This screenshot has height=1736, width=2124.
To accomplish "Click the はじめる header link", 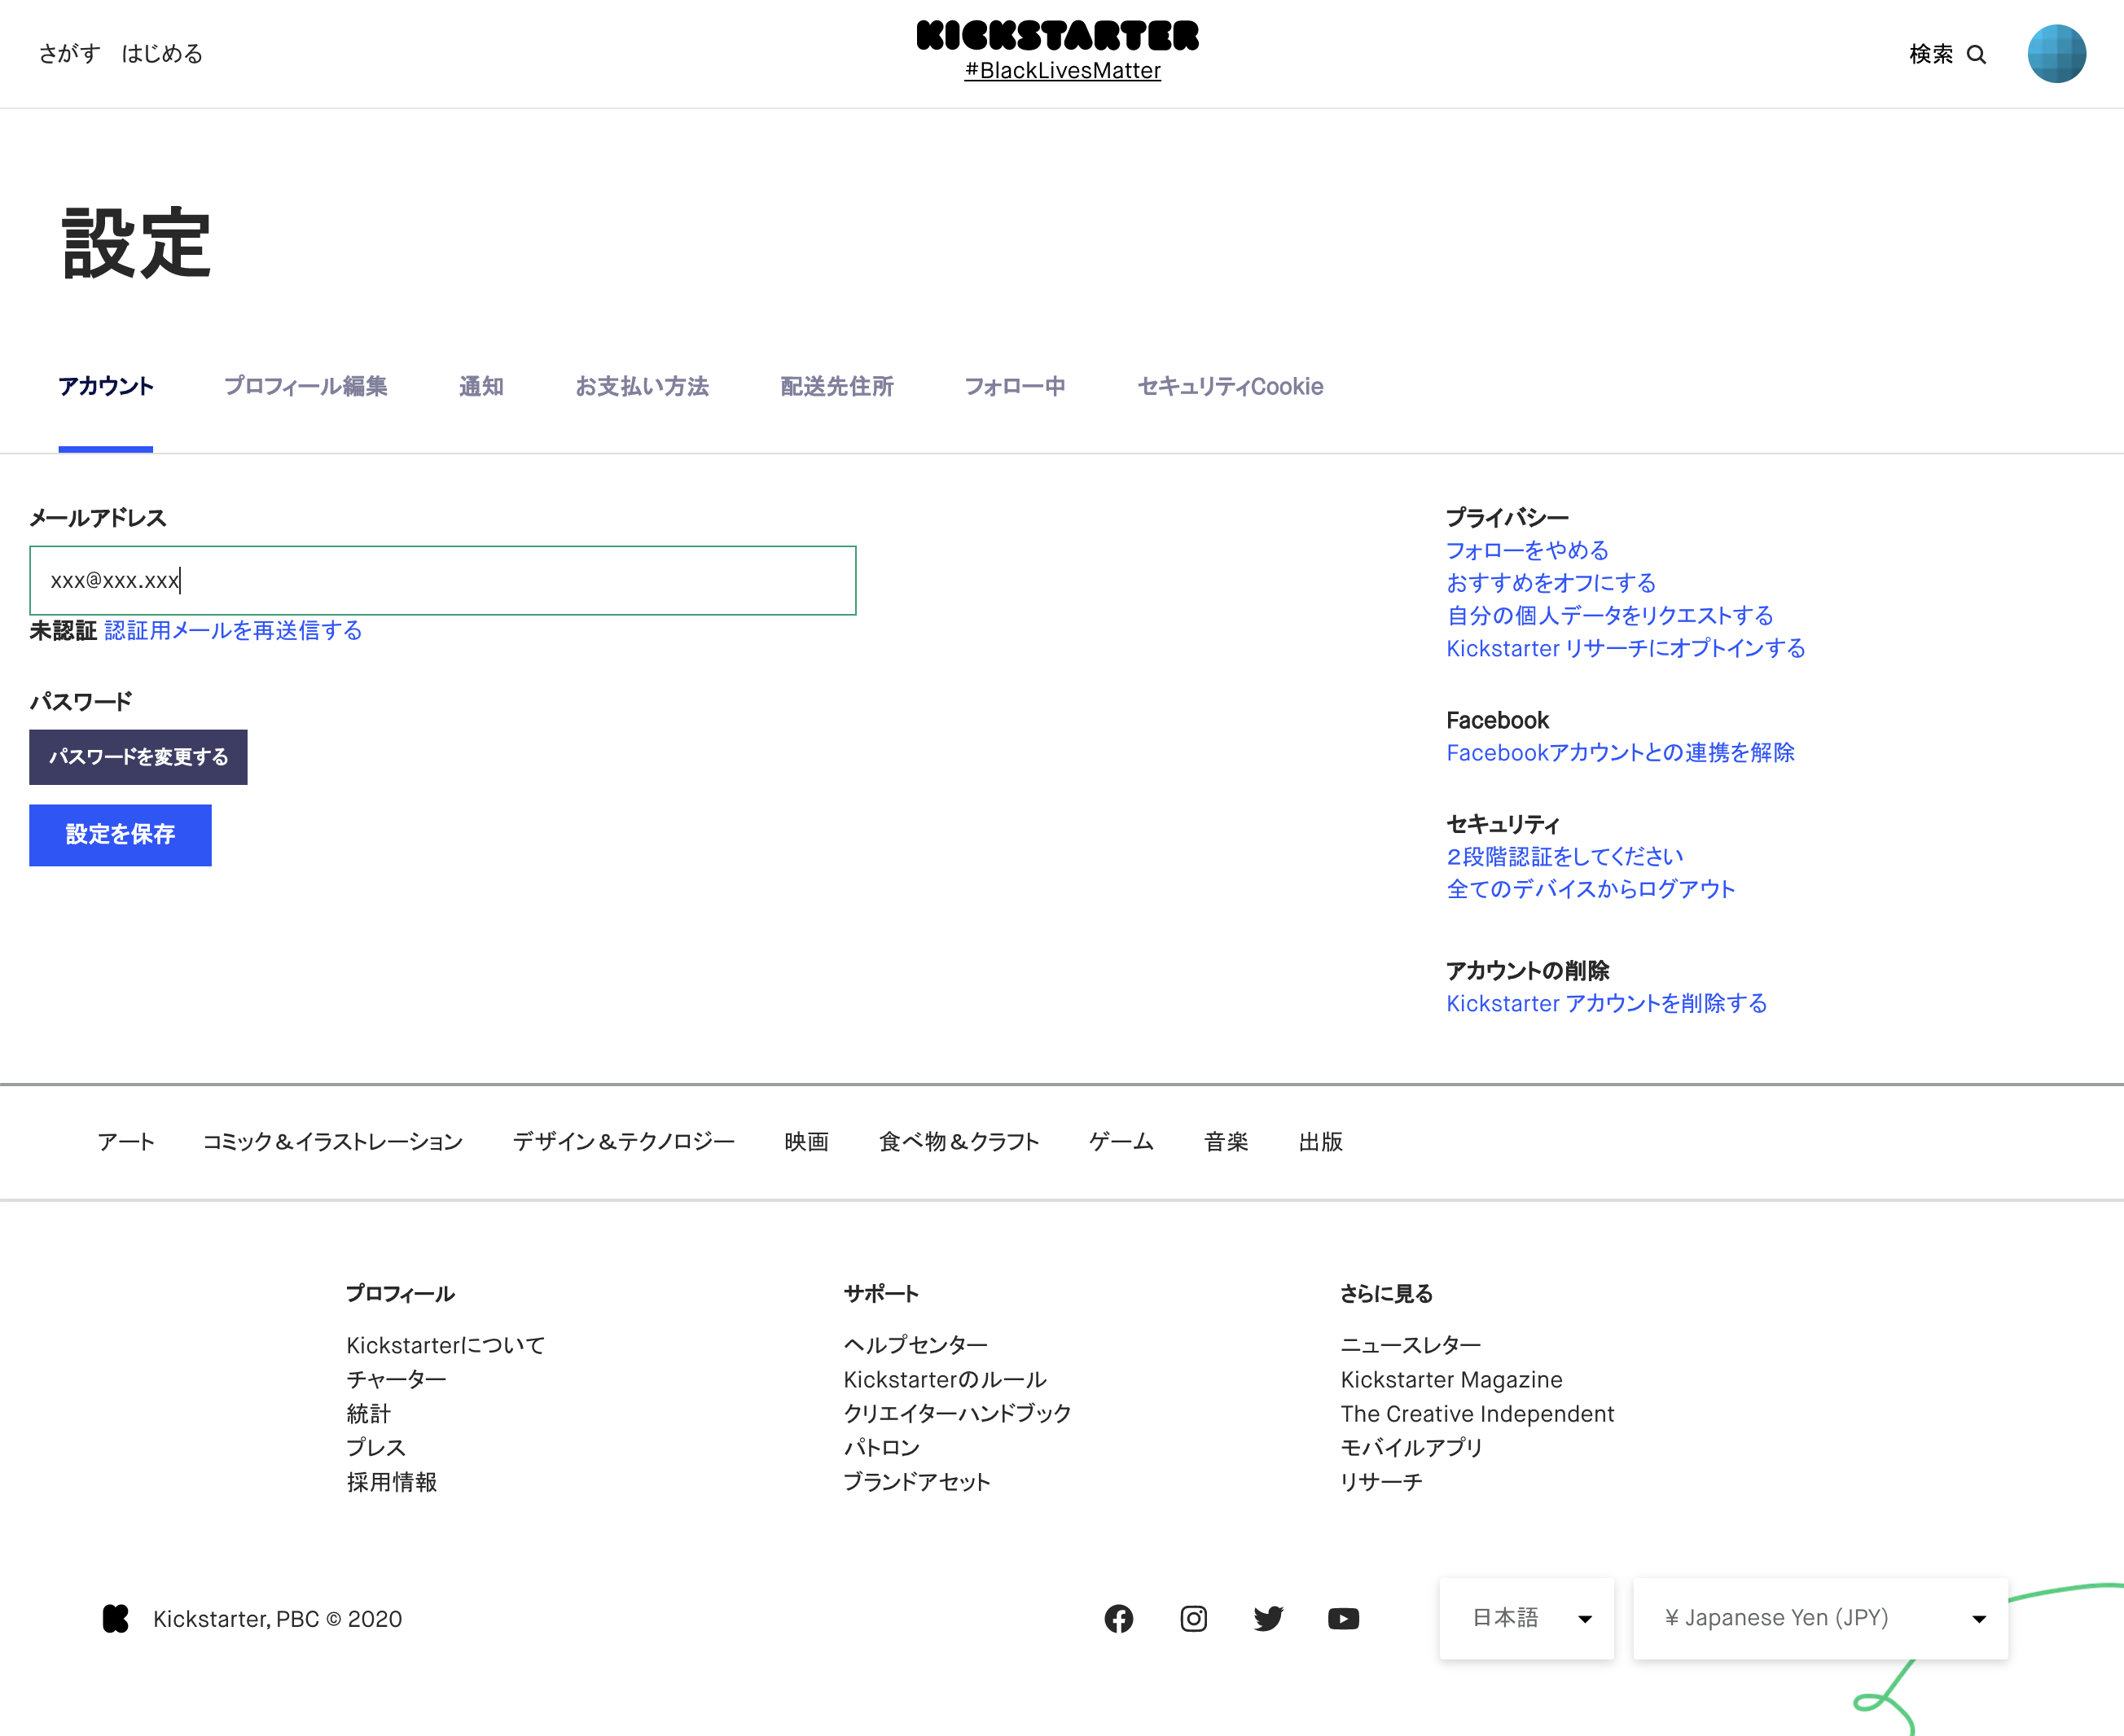I will [162, 54].
